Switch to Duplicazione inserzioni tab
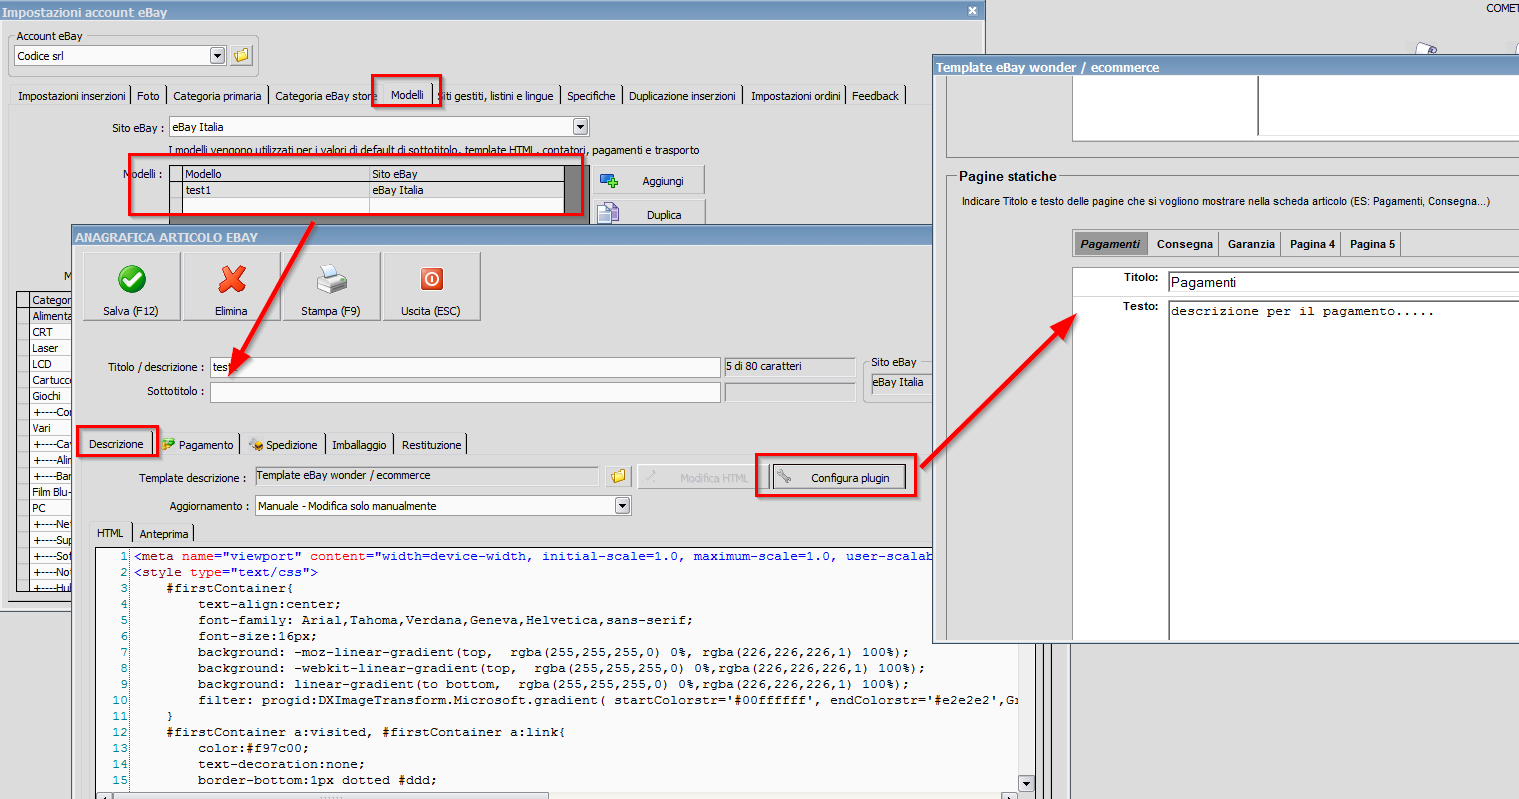 click(682, 96)
